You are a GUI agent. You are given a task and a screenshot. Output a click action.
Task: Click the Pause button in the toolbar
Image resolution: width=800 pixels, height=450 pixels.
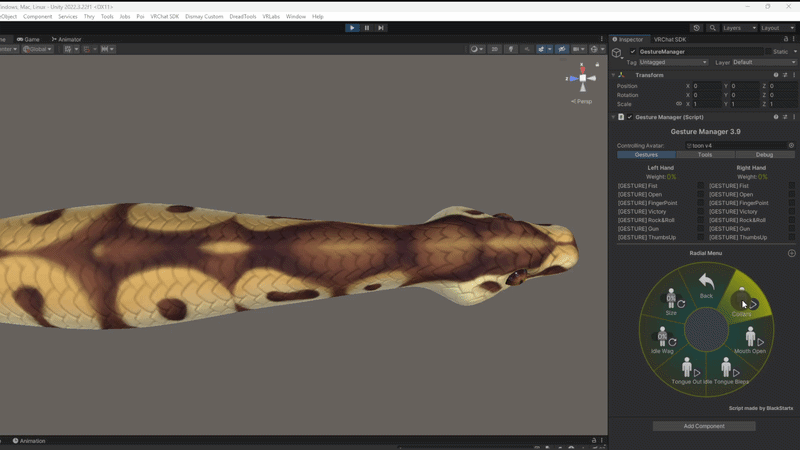click(366, 28)
